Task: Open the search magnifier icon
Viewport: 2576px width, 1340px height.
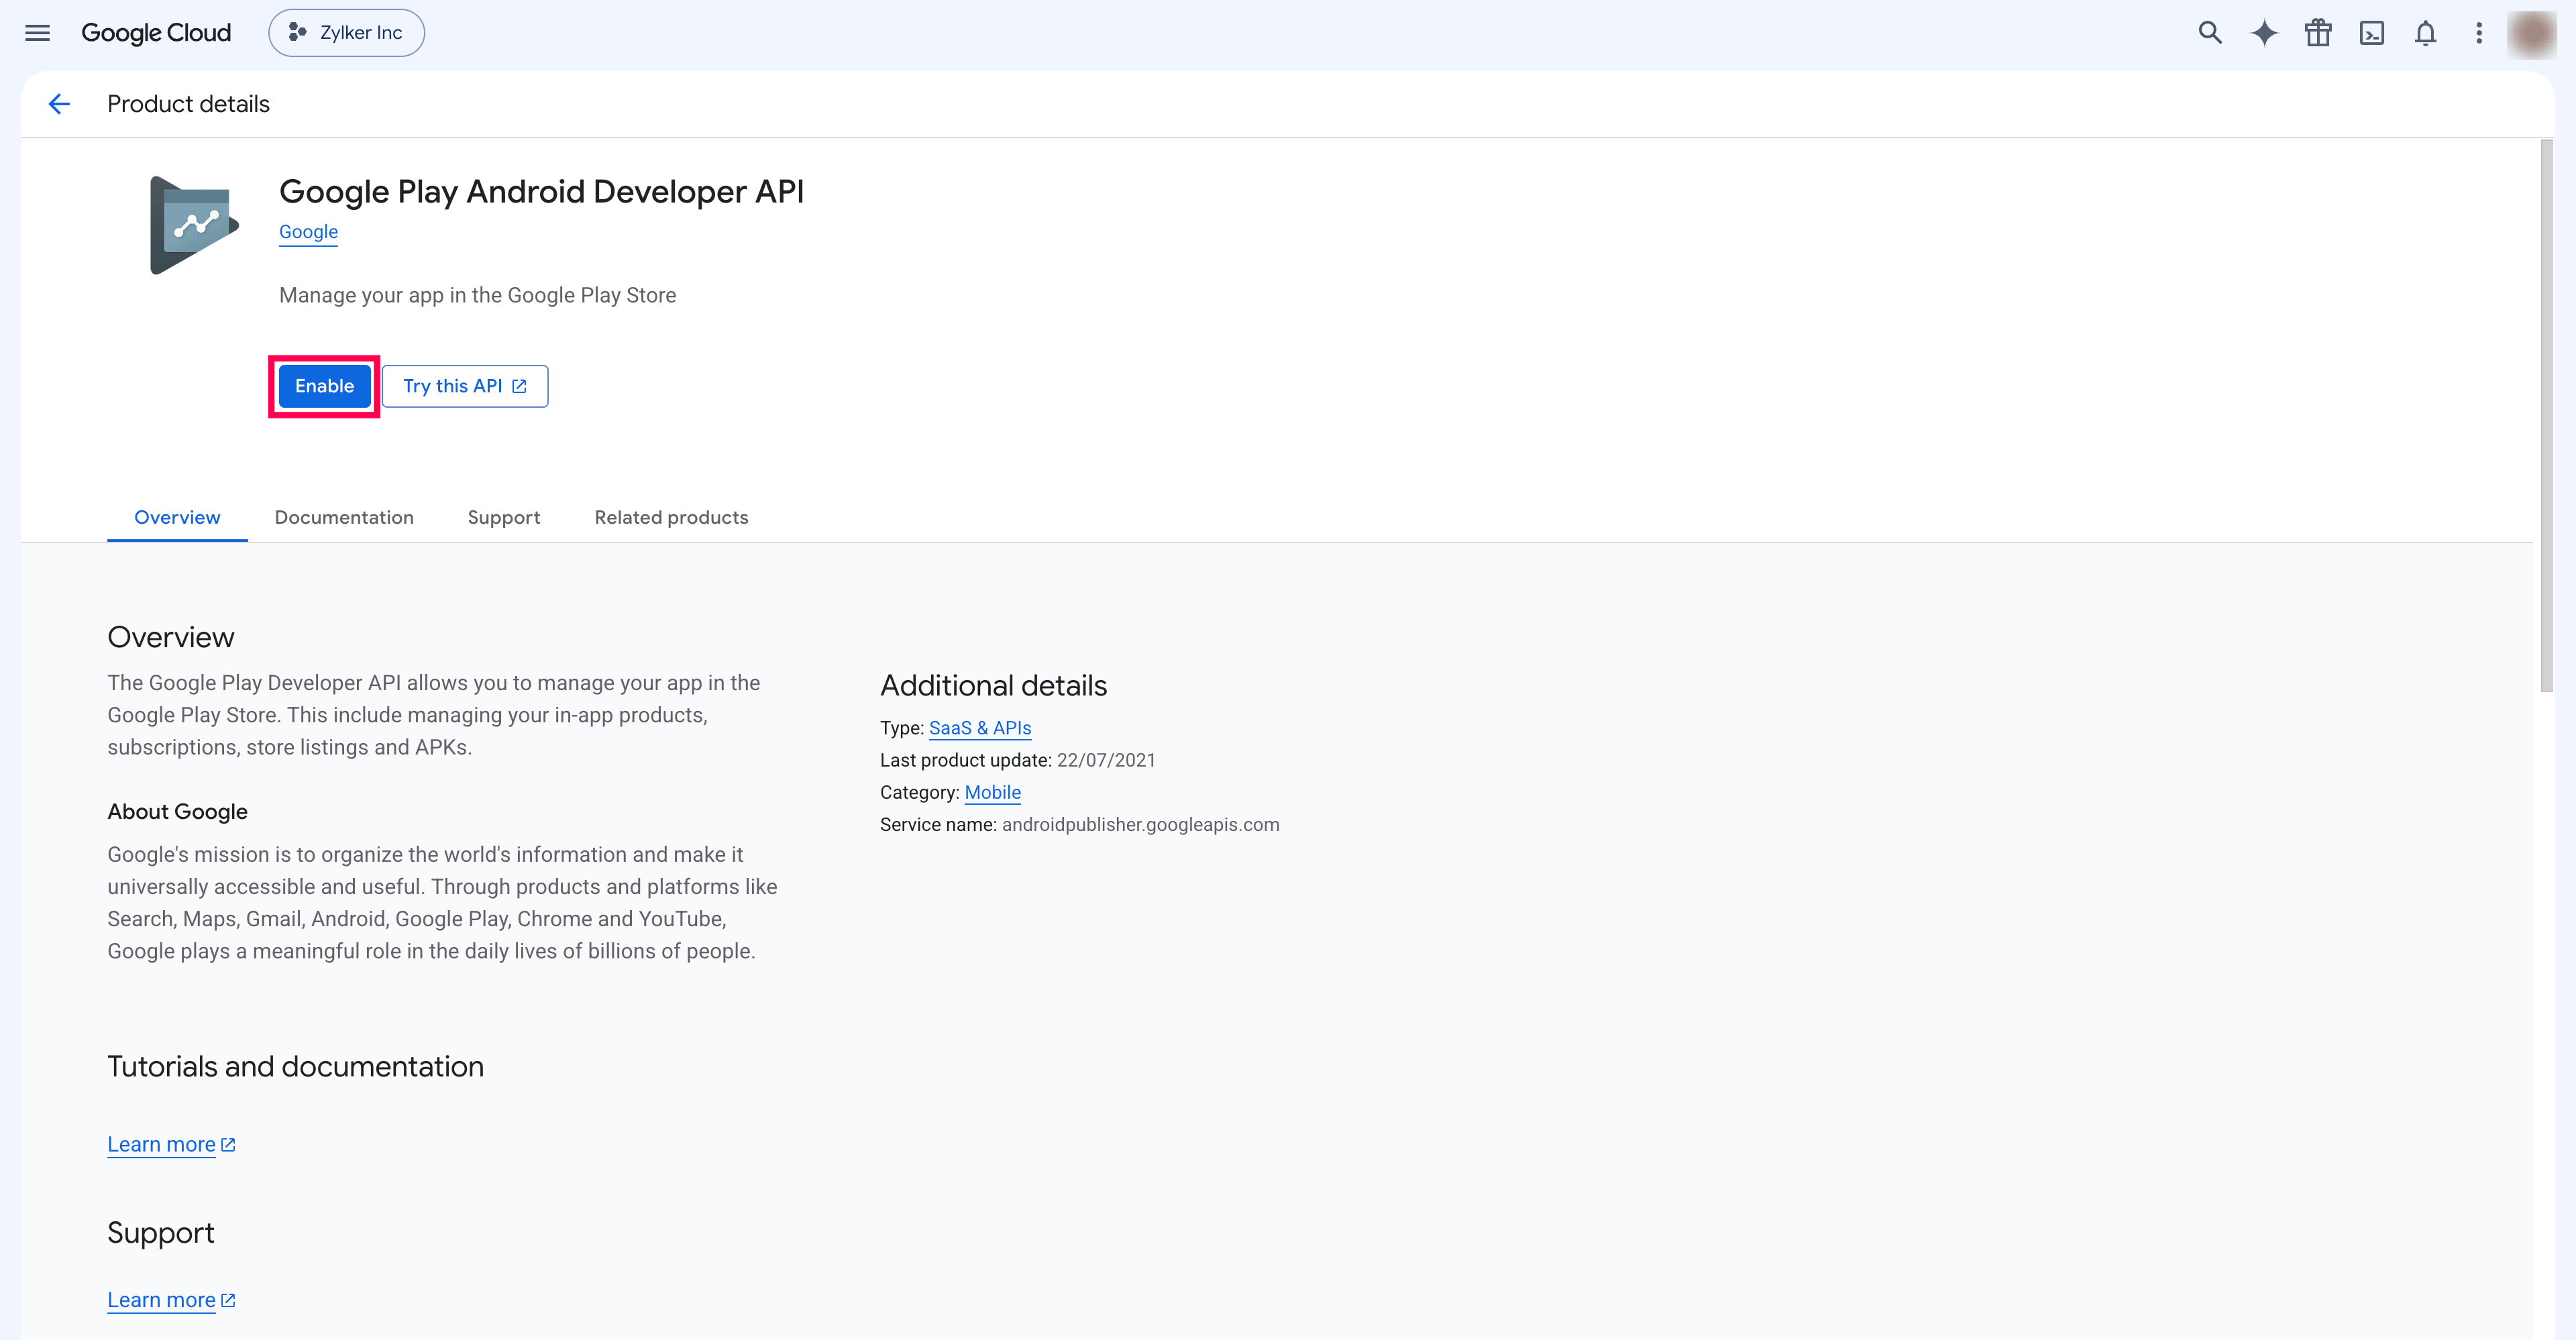Action: [2210, 33]
